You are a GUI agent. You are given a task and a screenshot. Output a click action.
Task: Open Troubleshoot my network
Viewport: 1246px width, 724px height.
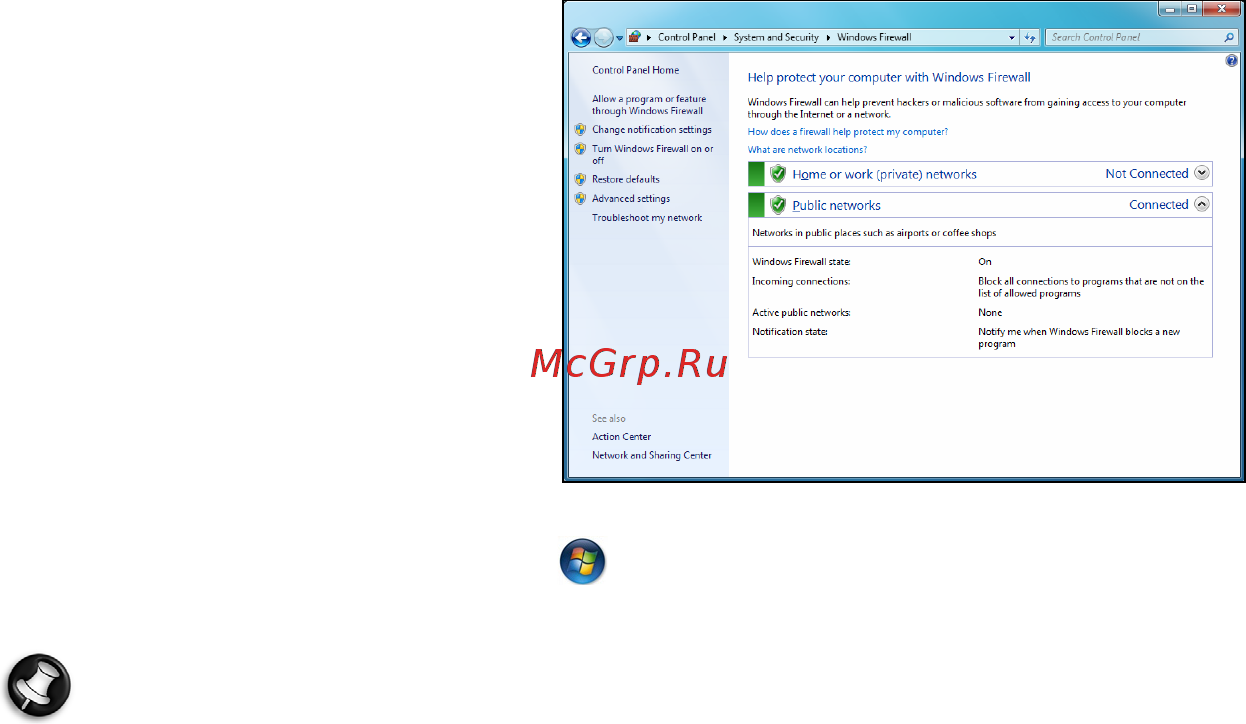click(x=647, y=217)
